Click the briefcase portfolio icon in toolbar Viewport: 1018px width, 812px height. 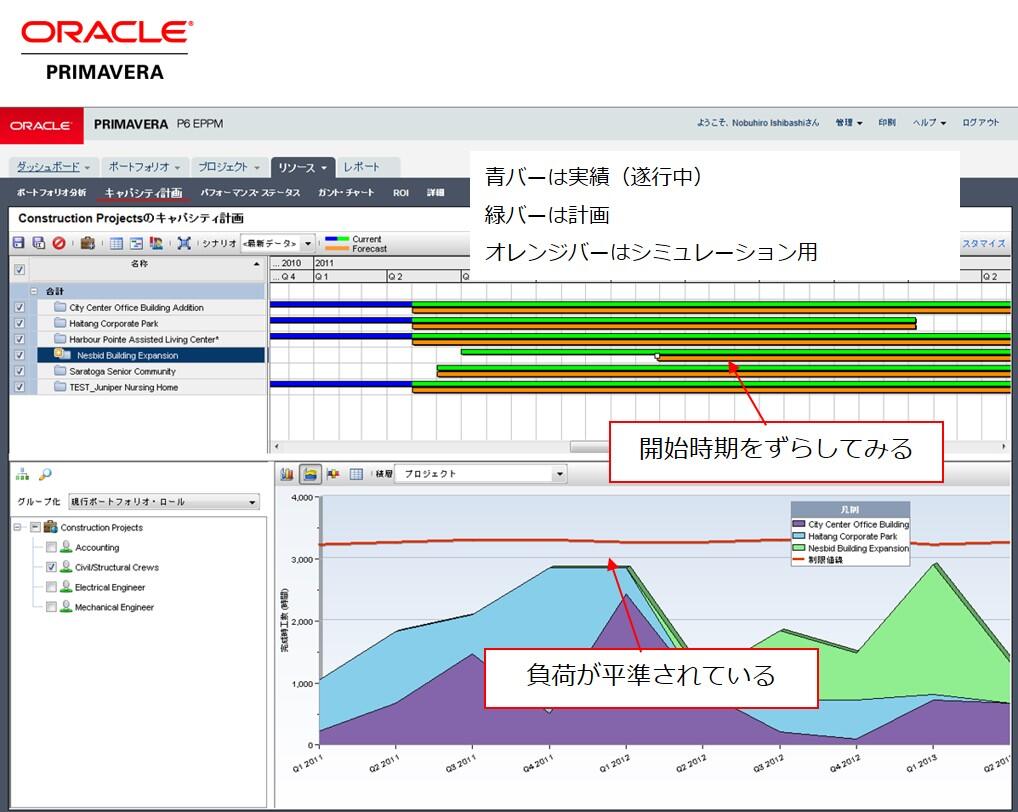click(88, 243)
